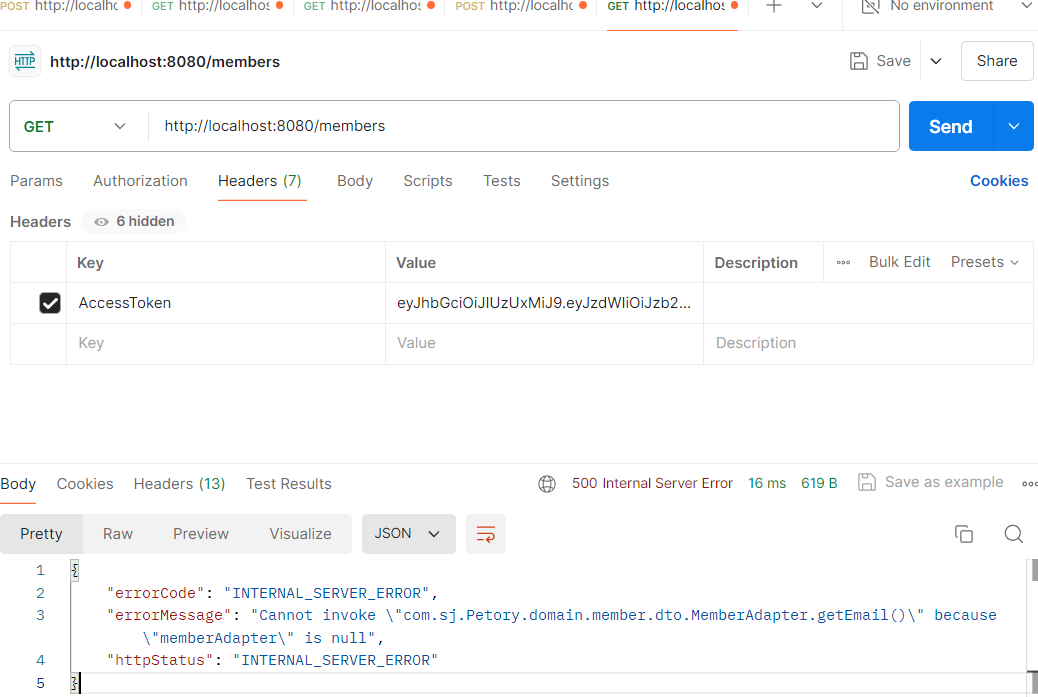The image size is (1038, 697).
Task: Expand the Save options chevron
Action: click(936, 62)
